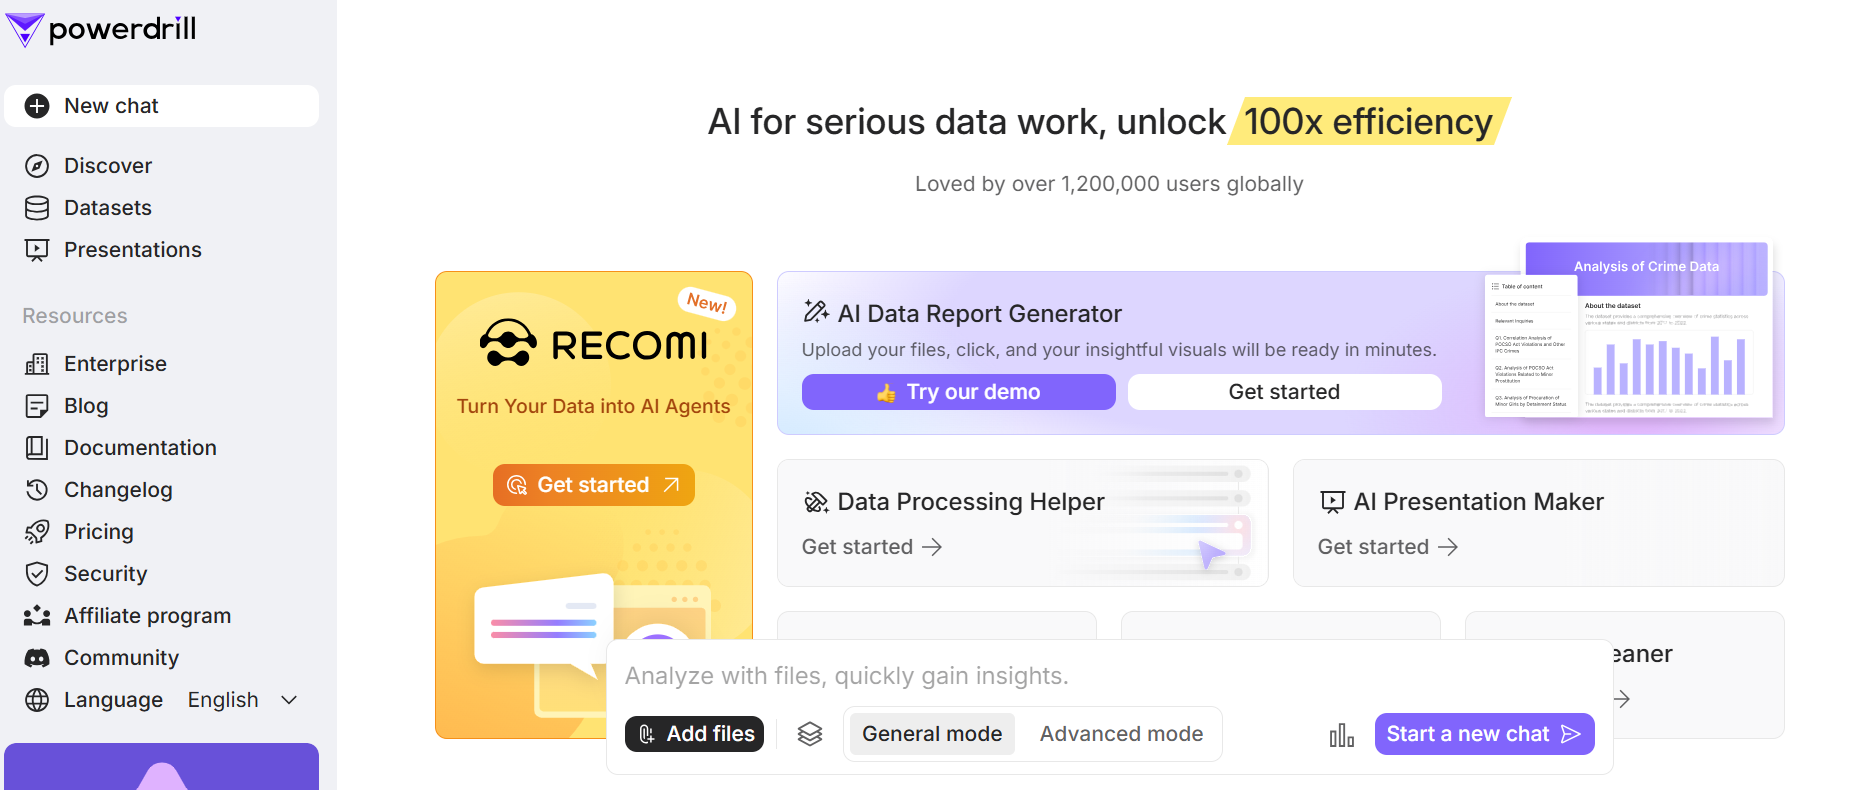Click the Powerdrill logo icon
This screenshot has height=790, width=1867.
[x=24, y=29]
